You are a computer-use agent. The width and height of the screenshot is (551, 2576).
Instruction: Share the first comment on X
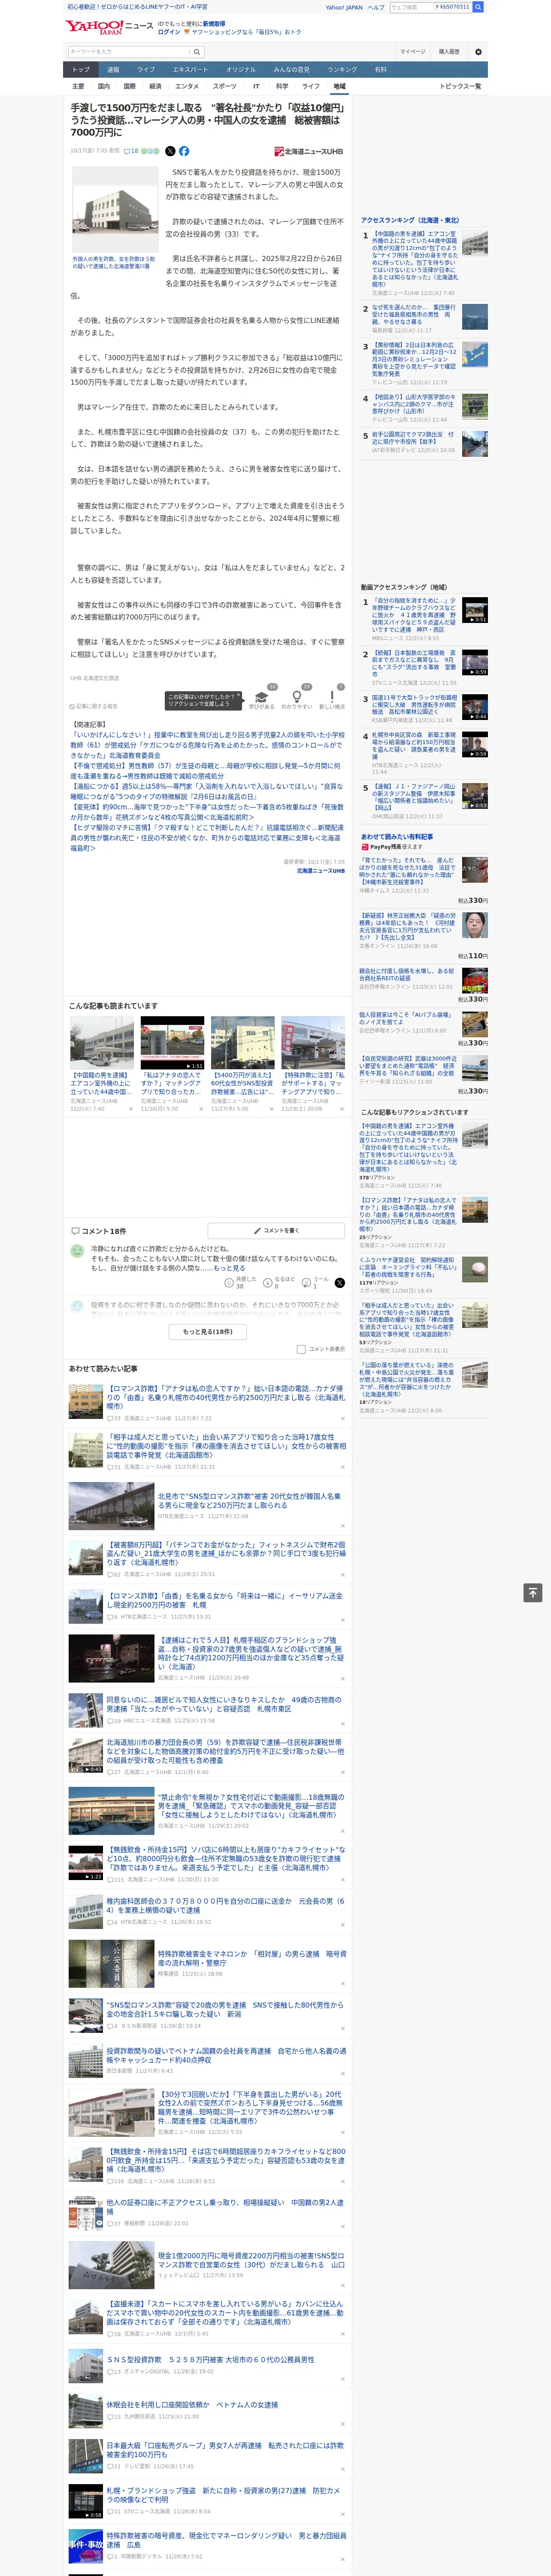click(x=340, y=1282)
